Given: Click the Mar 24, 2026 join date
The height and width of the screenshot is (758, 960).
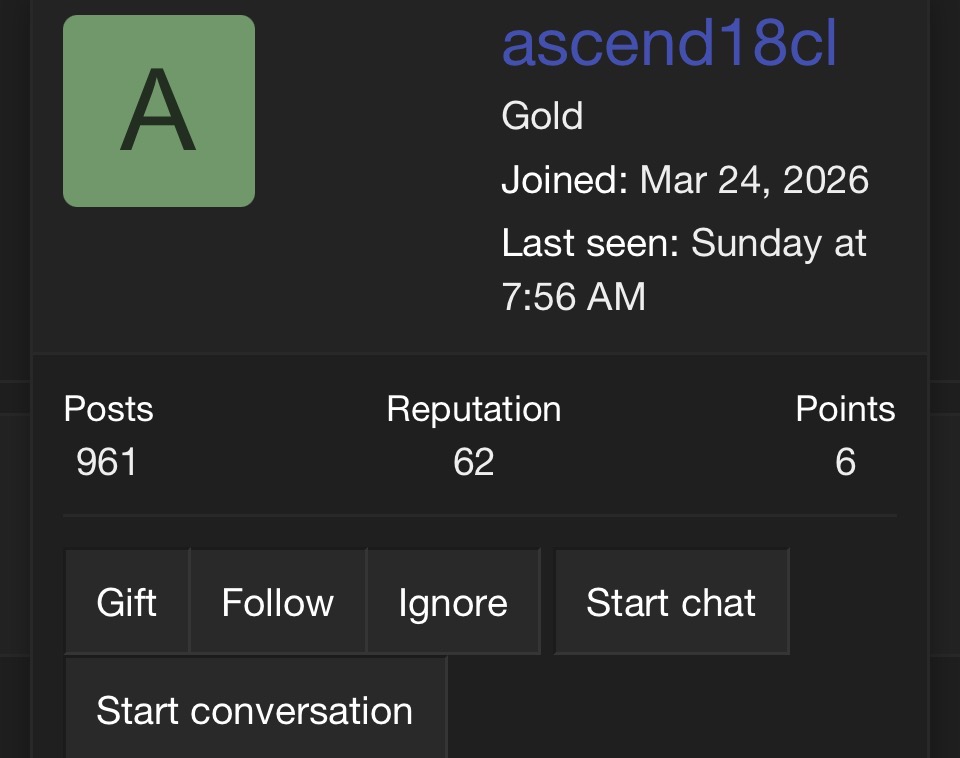Looking at the screenshot, I should click(x=754, y=181).
